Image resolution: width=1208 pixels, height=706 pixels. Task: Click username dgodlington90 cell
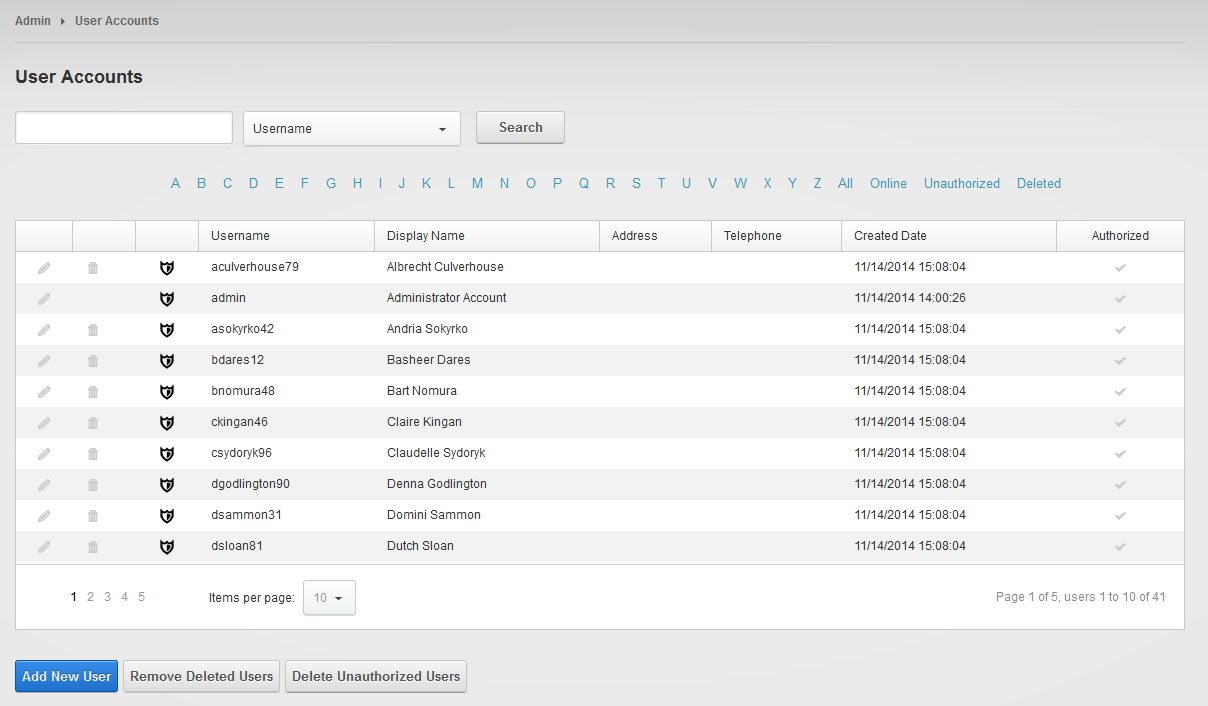point(250,484)
